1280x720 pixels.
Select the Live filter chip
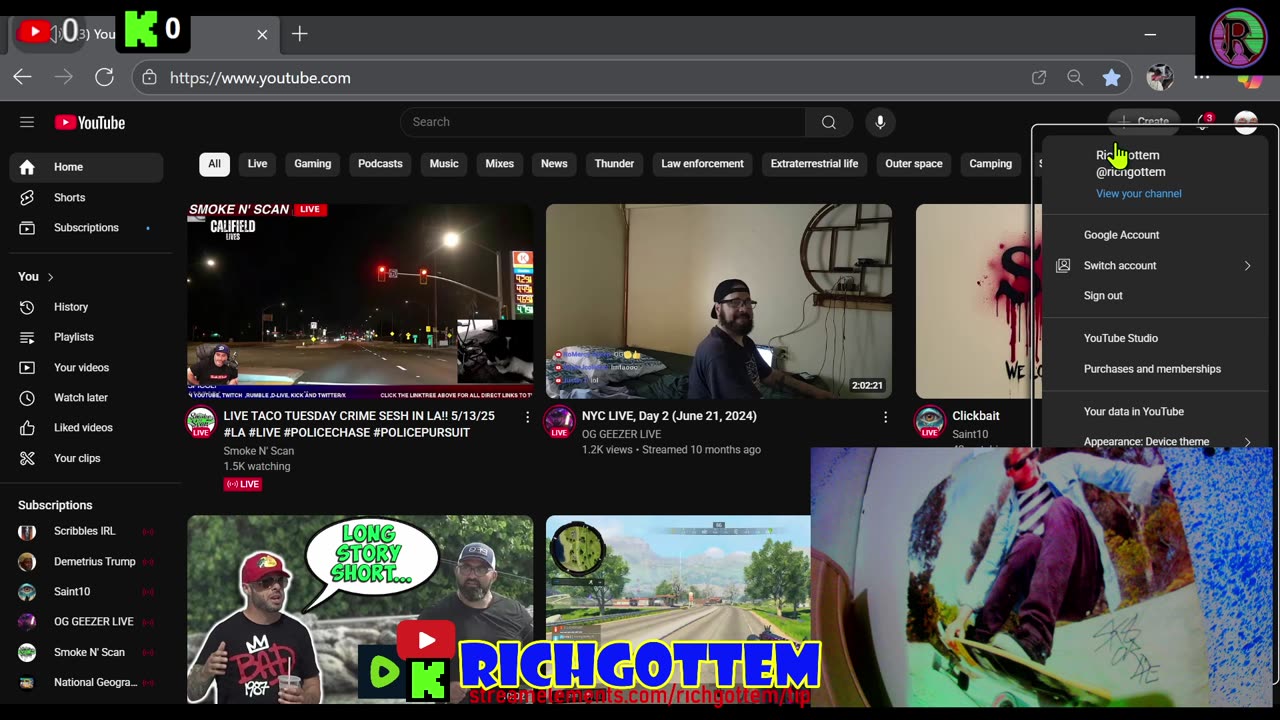click(257, 164)
